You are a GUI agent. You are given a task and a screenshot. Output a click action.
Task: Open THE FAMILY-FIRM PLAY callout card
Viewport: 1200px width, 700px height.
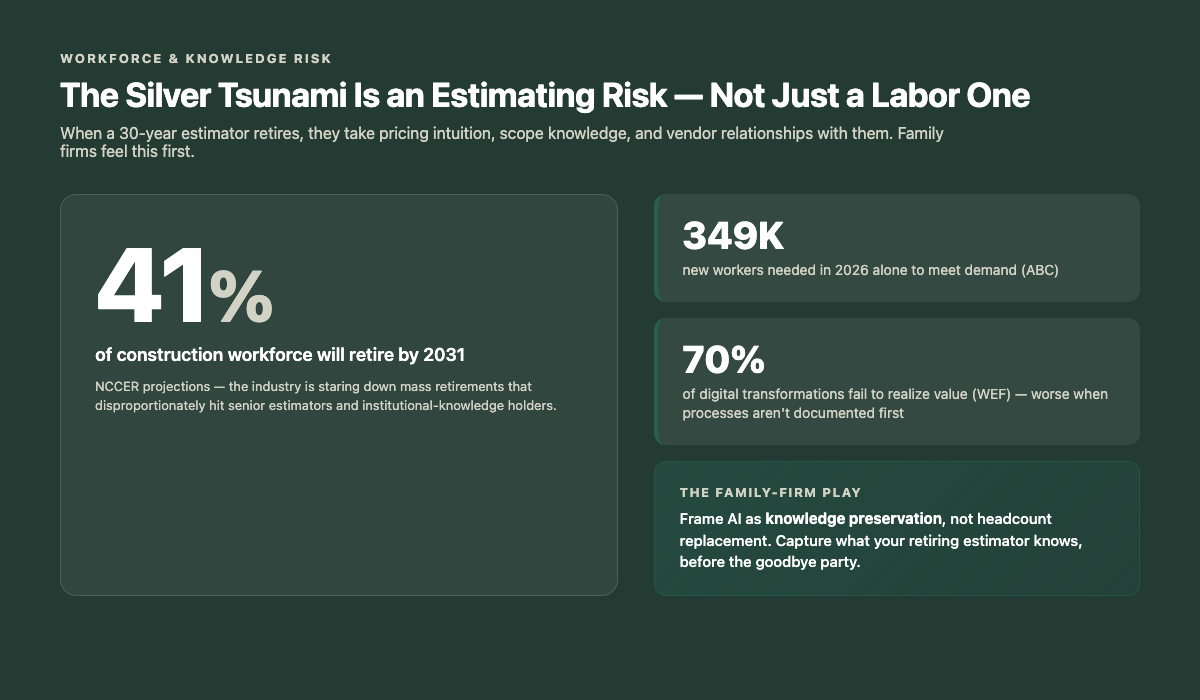897,528
